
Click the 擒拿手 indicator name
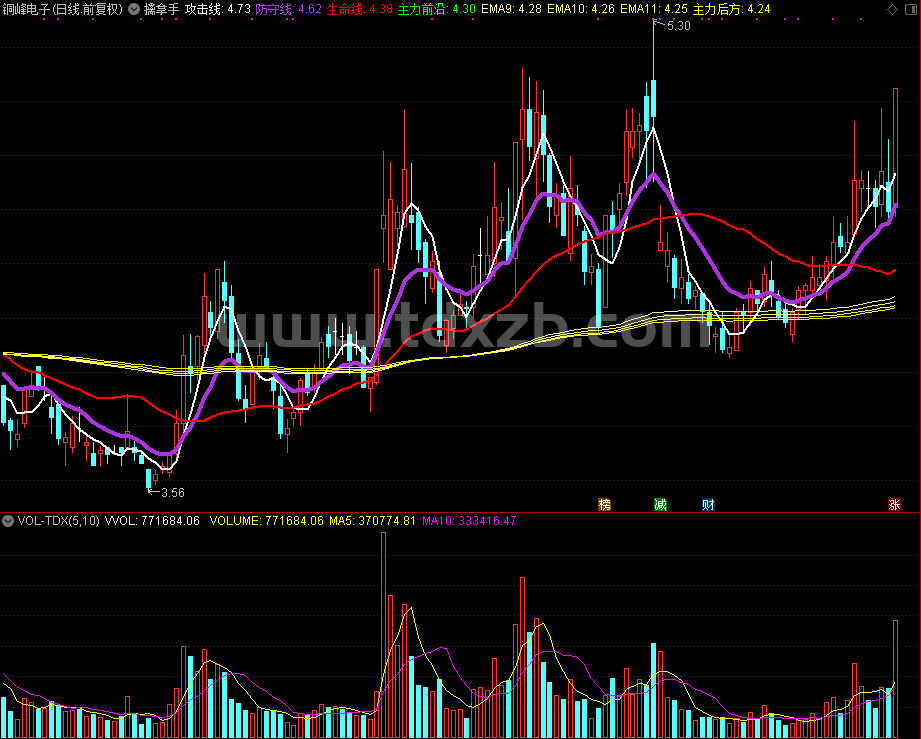tap(162, 9)
